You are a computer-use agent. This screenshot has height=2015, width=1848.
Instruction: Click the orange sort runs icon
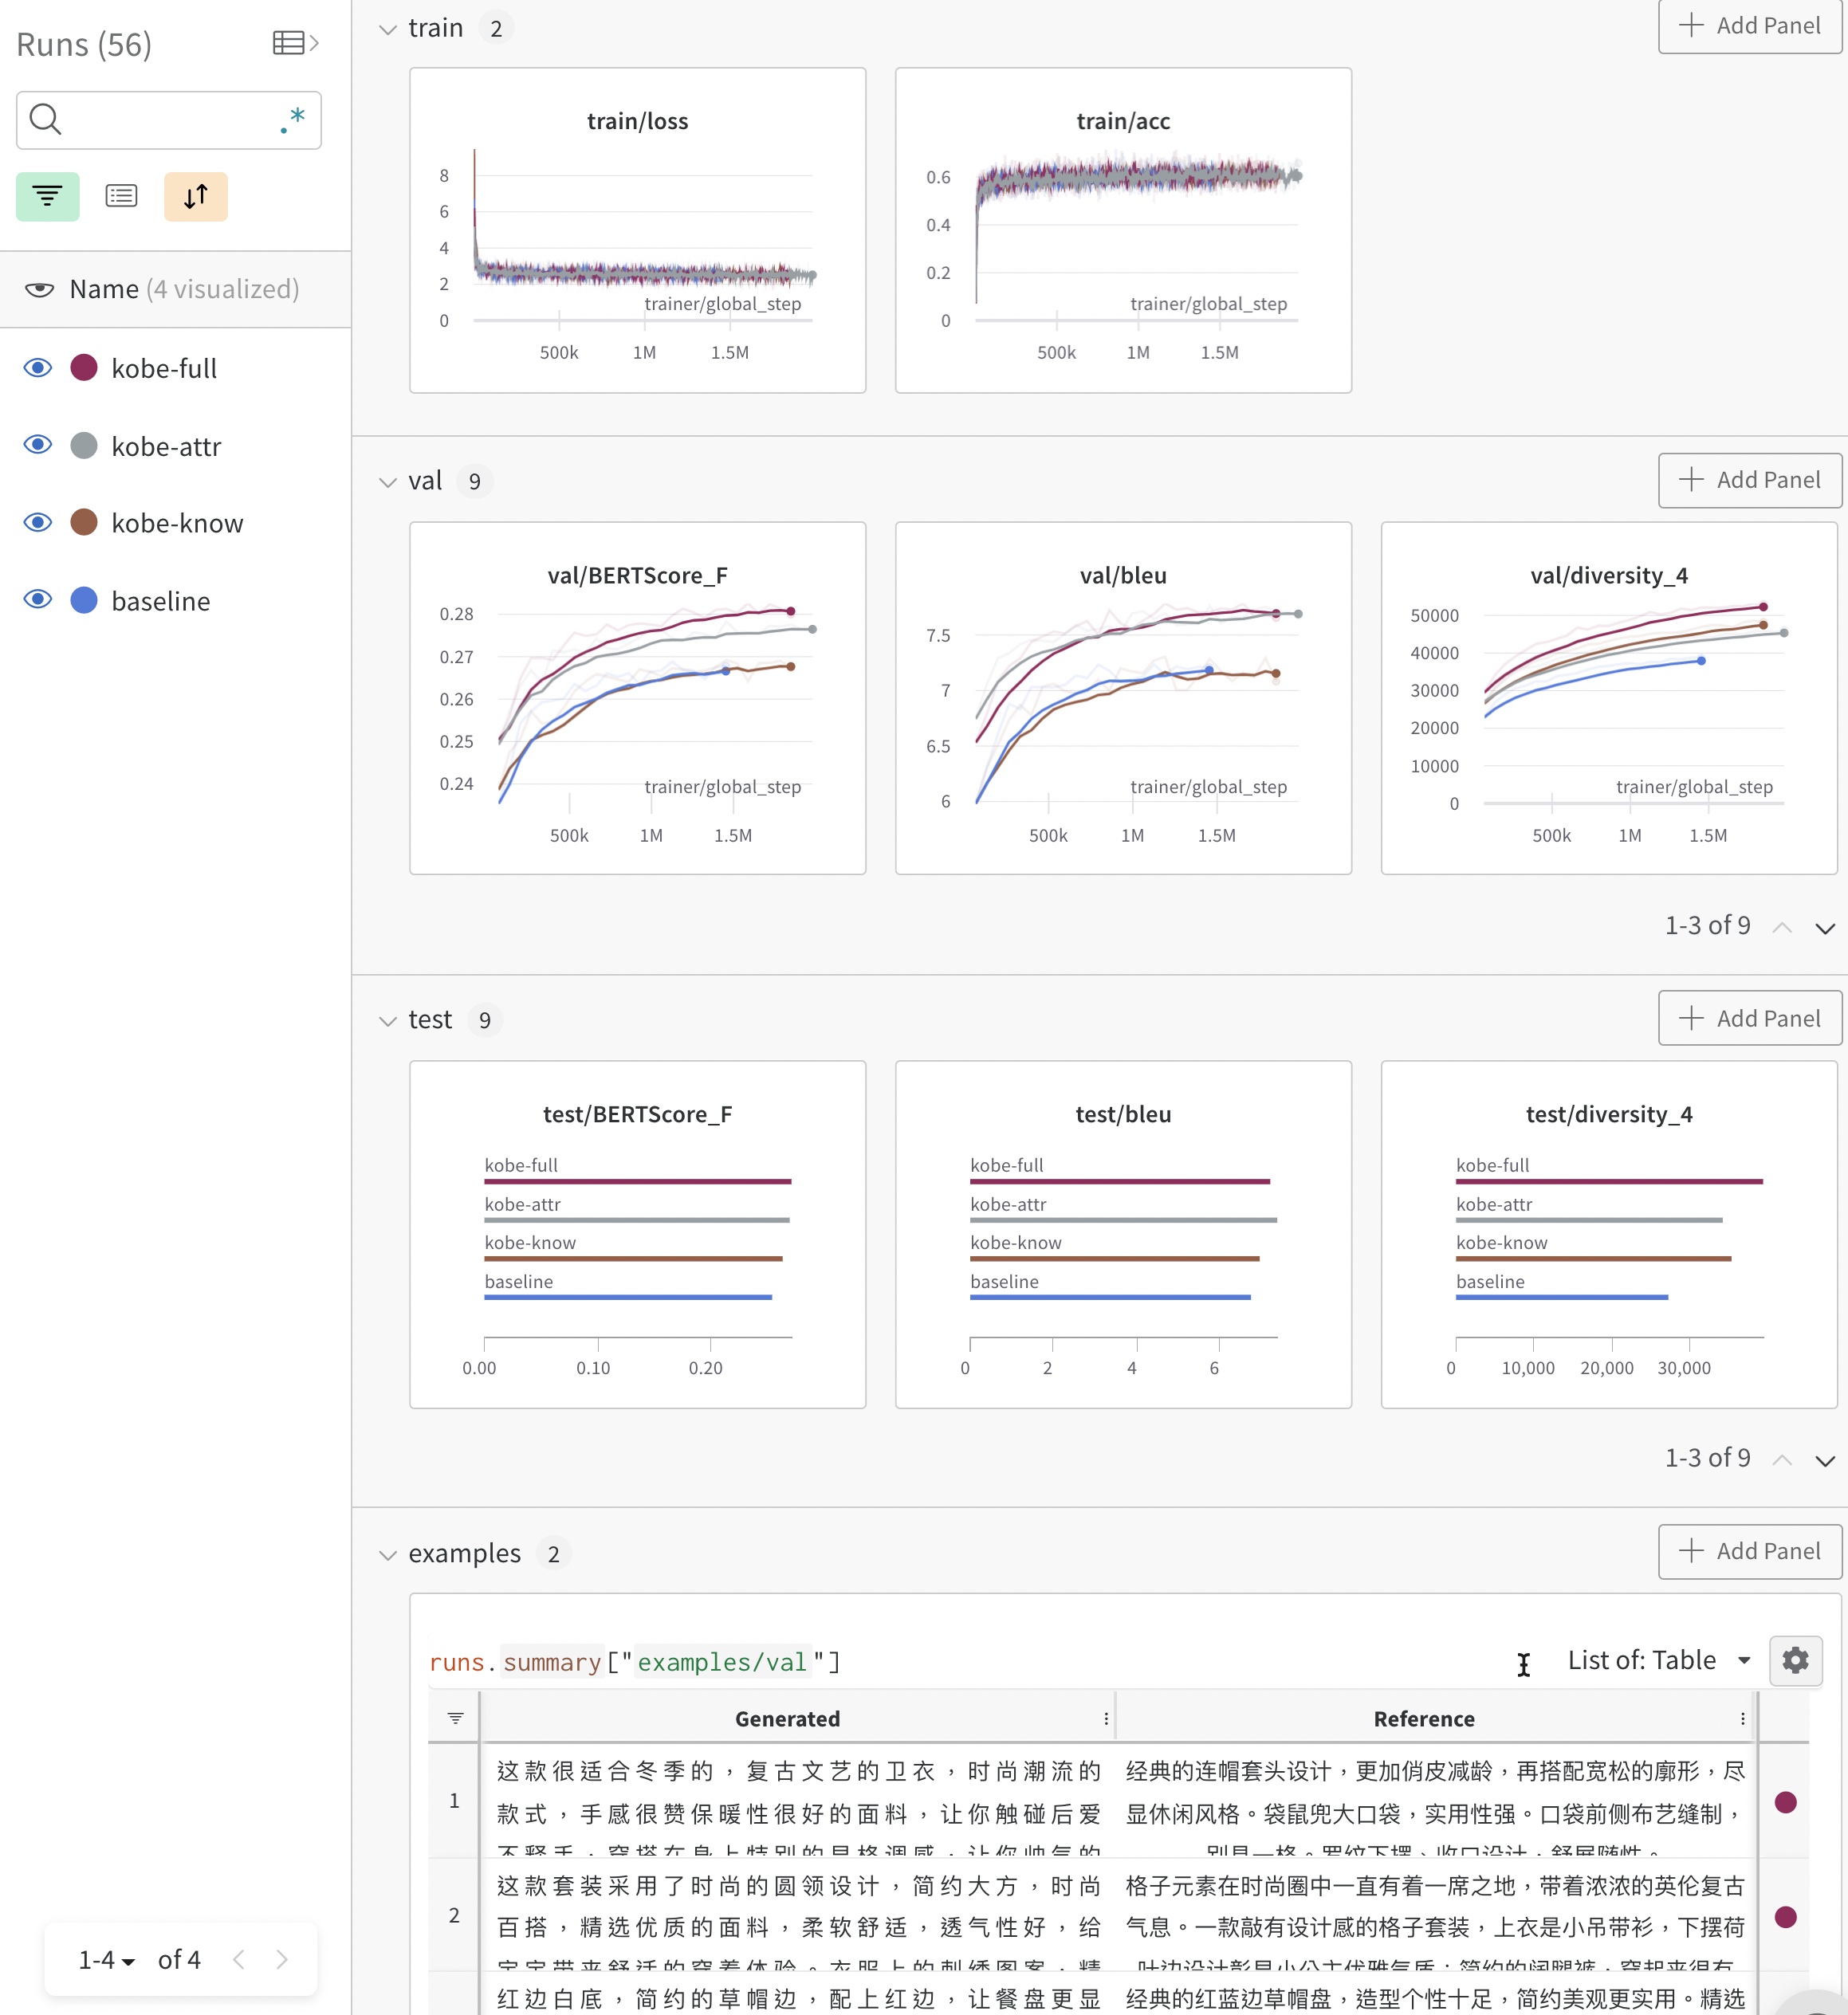tap(196, 196)
